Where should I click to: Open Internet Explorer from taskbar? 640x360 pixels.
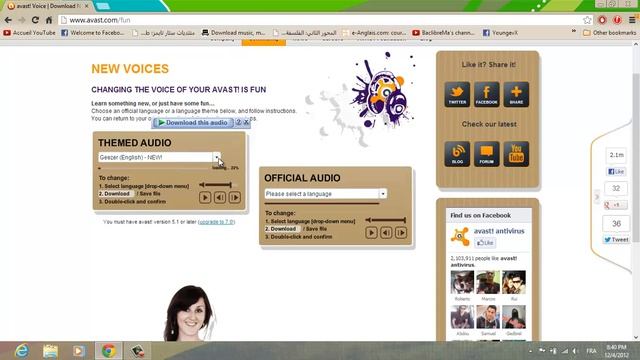(21, 351)
